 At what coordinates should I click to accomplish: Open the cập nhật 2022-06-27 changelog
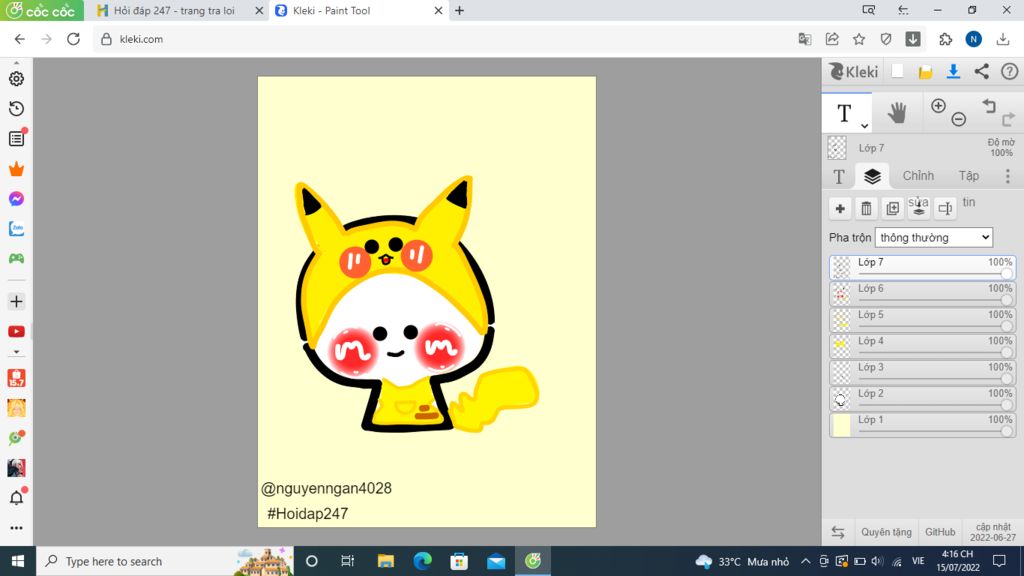(993, 532)
